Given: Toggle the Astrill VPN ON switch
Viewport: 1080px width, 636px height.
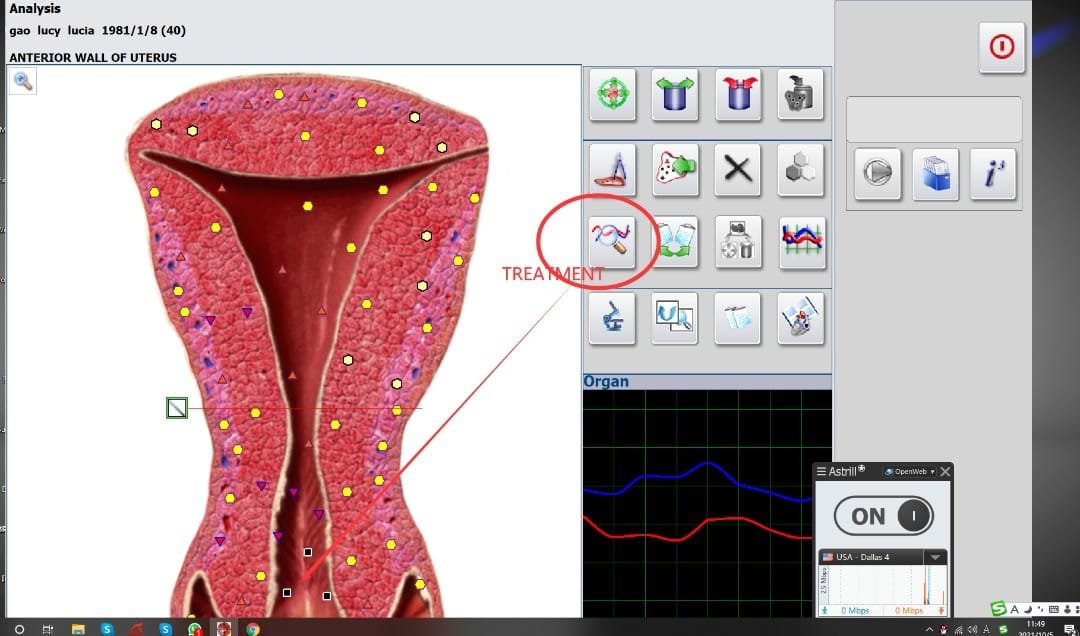Looking at the screenshot, I should 883,516.
